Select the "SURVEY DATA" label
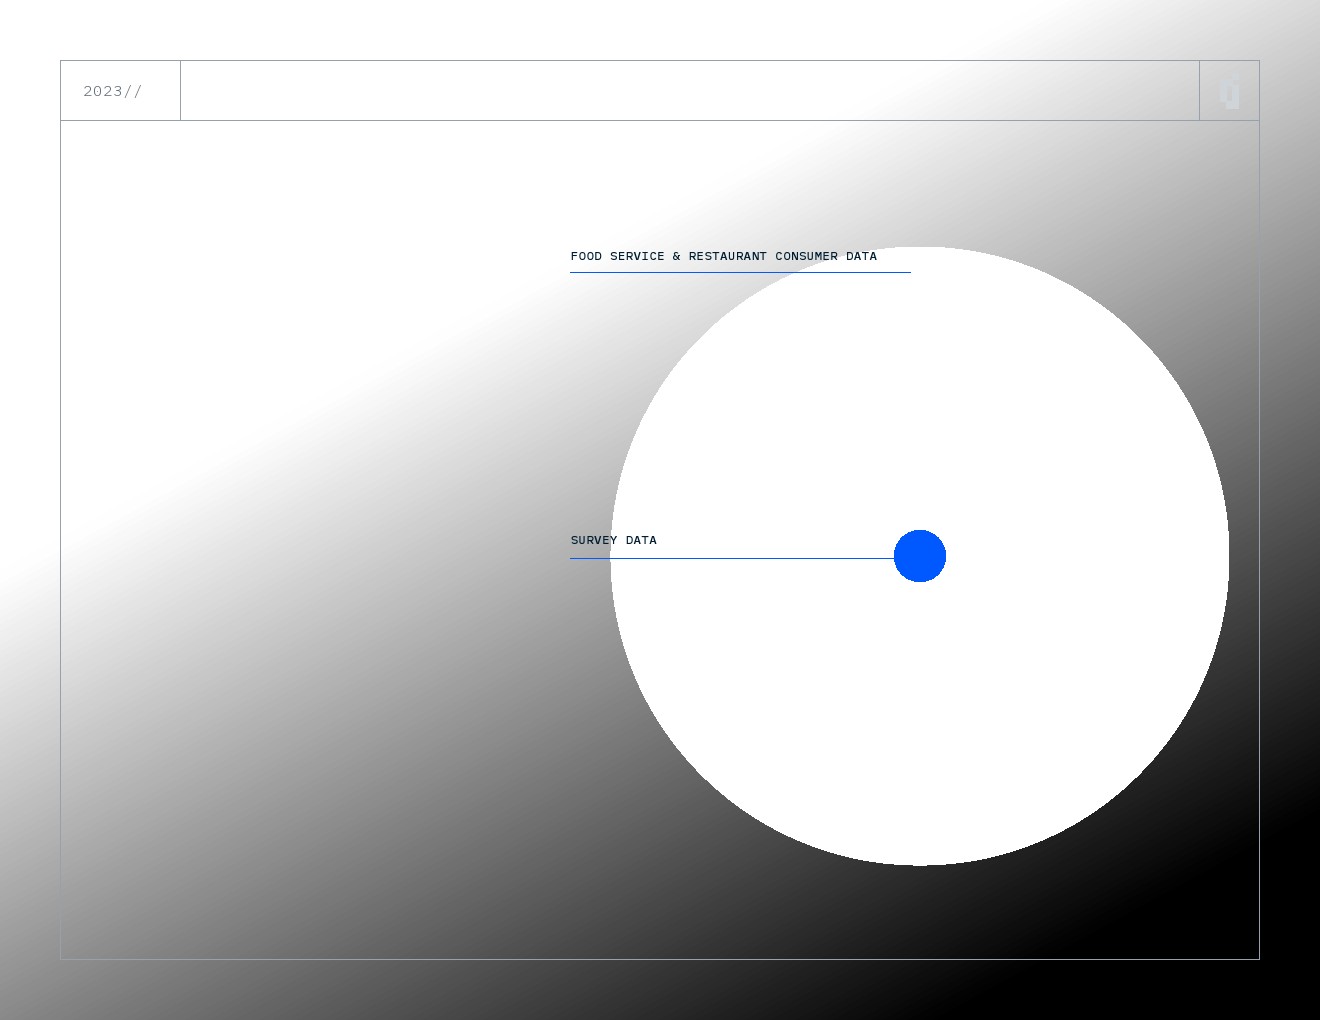This screenshot has height=1020, width=1320. tap(613, 540)
